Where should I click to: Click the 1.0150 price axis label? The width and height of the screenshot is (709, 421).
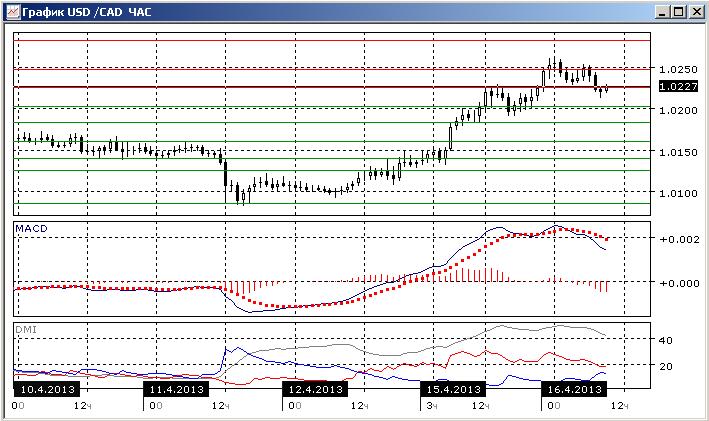pos(678,152)
